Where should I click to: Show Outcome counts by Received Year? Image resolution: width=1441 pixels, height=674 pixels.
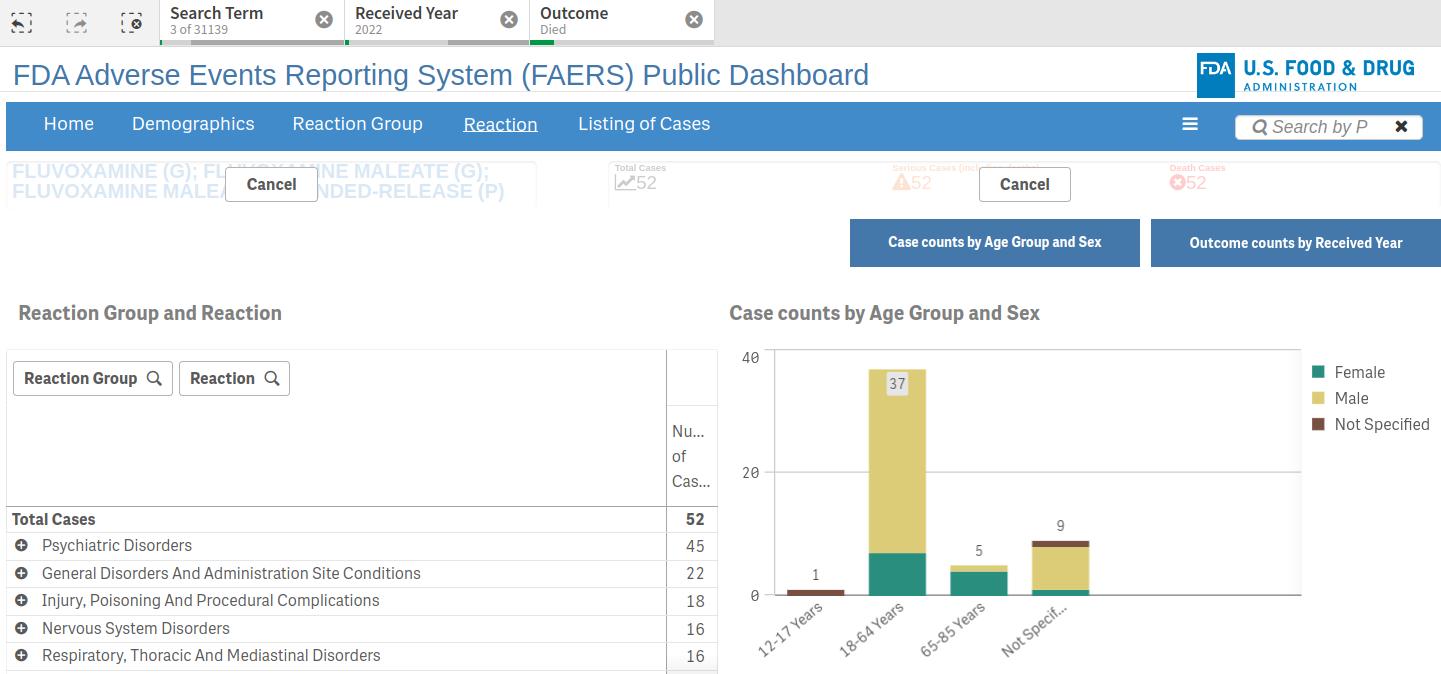pos(1295,243)
